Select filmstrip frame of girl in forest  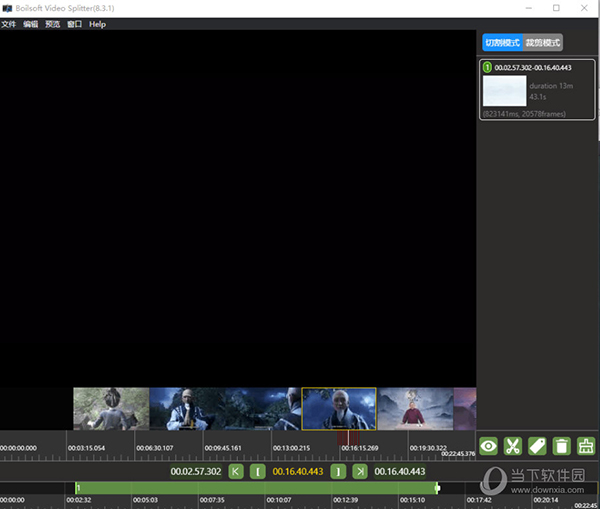pos(111,409)
